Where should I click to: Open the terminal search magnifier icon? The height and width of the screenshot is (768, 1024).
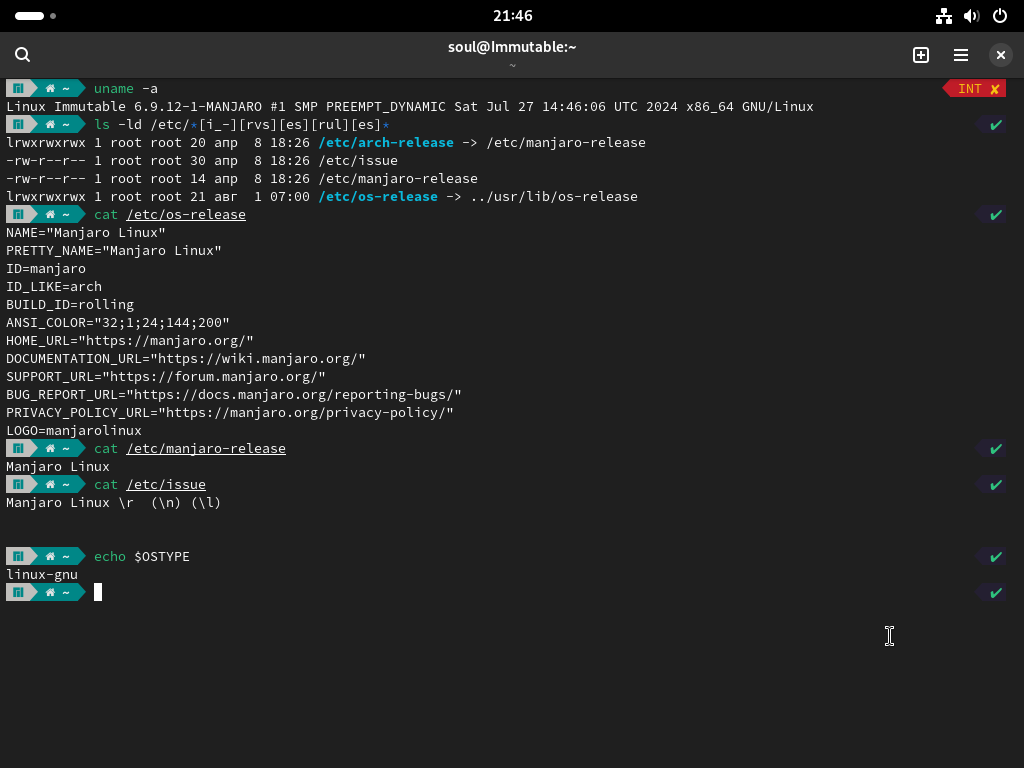[x=22, y=55]
